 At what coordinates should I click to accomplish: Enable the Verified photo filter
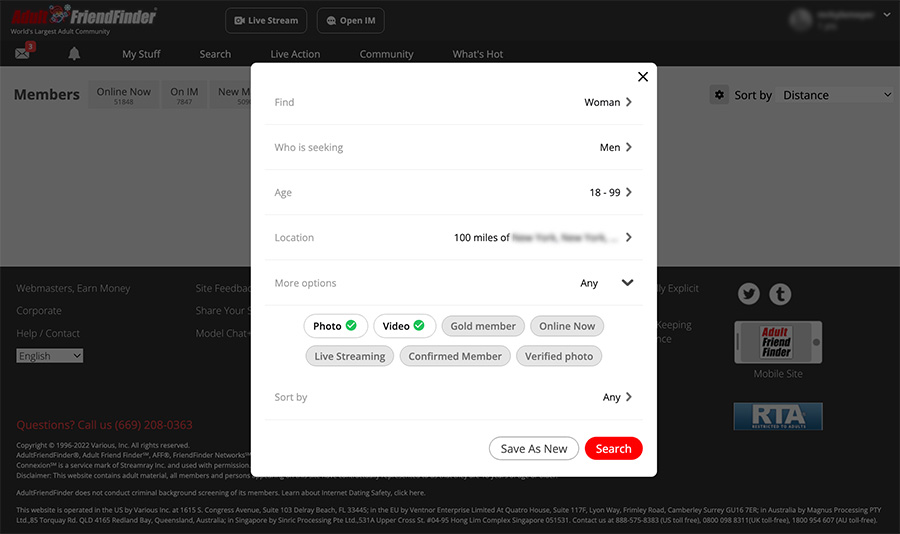click(x=558, y=356)
